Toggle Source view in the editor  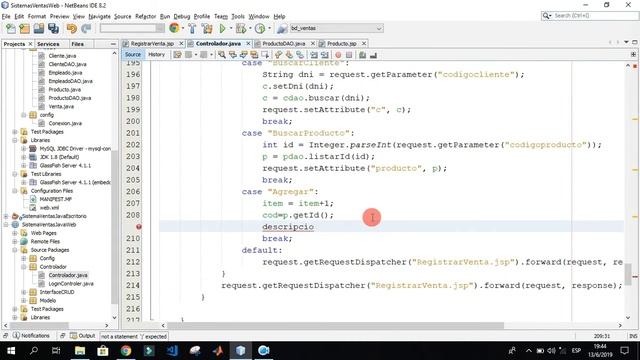click(133, 54)
